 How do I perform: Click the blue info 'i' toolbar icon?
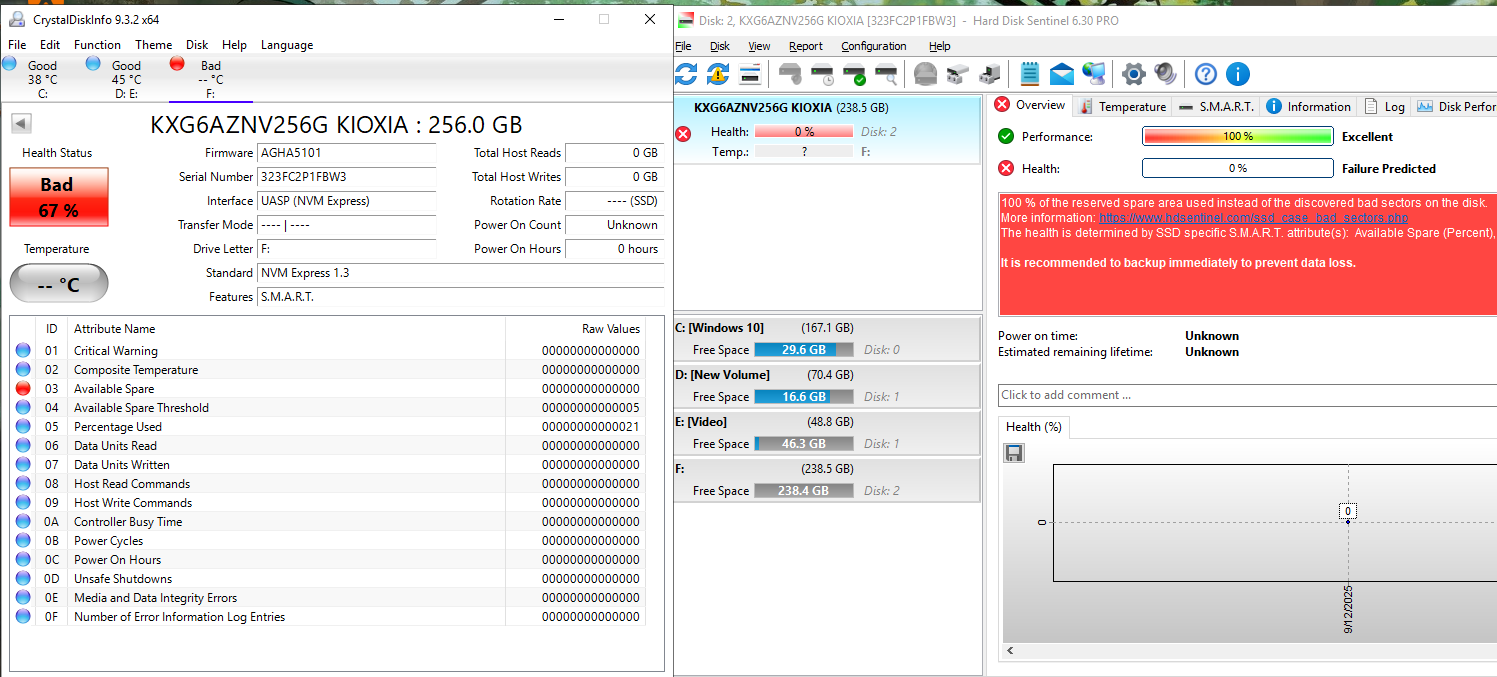[1237, 74]
